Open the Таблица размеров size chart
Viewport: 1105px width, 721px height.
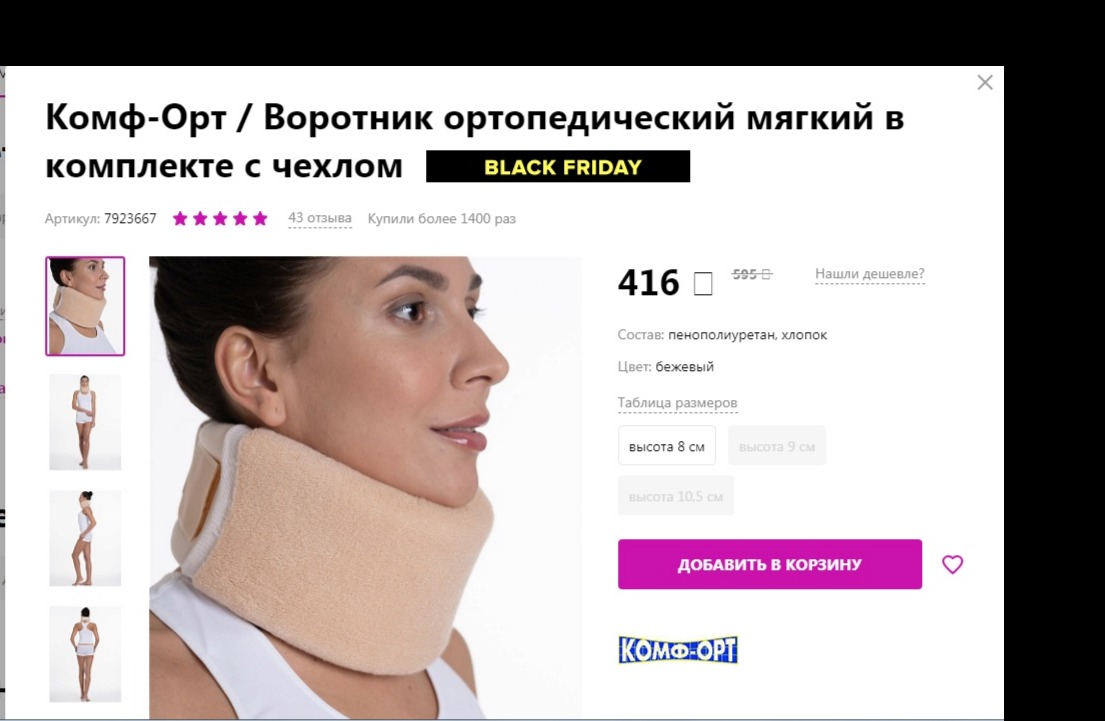click(x=677, y=402)
